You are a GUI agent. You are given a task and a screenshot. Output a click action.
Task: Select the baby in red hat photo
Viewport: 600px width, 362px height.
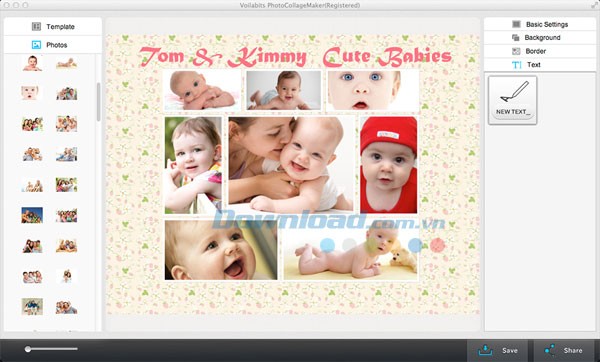pos(388,165)
